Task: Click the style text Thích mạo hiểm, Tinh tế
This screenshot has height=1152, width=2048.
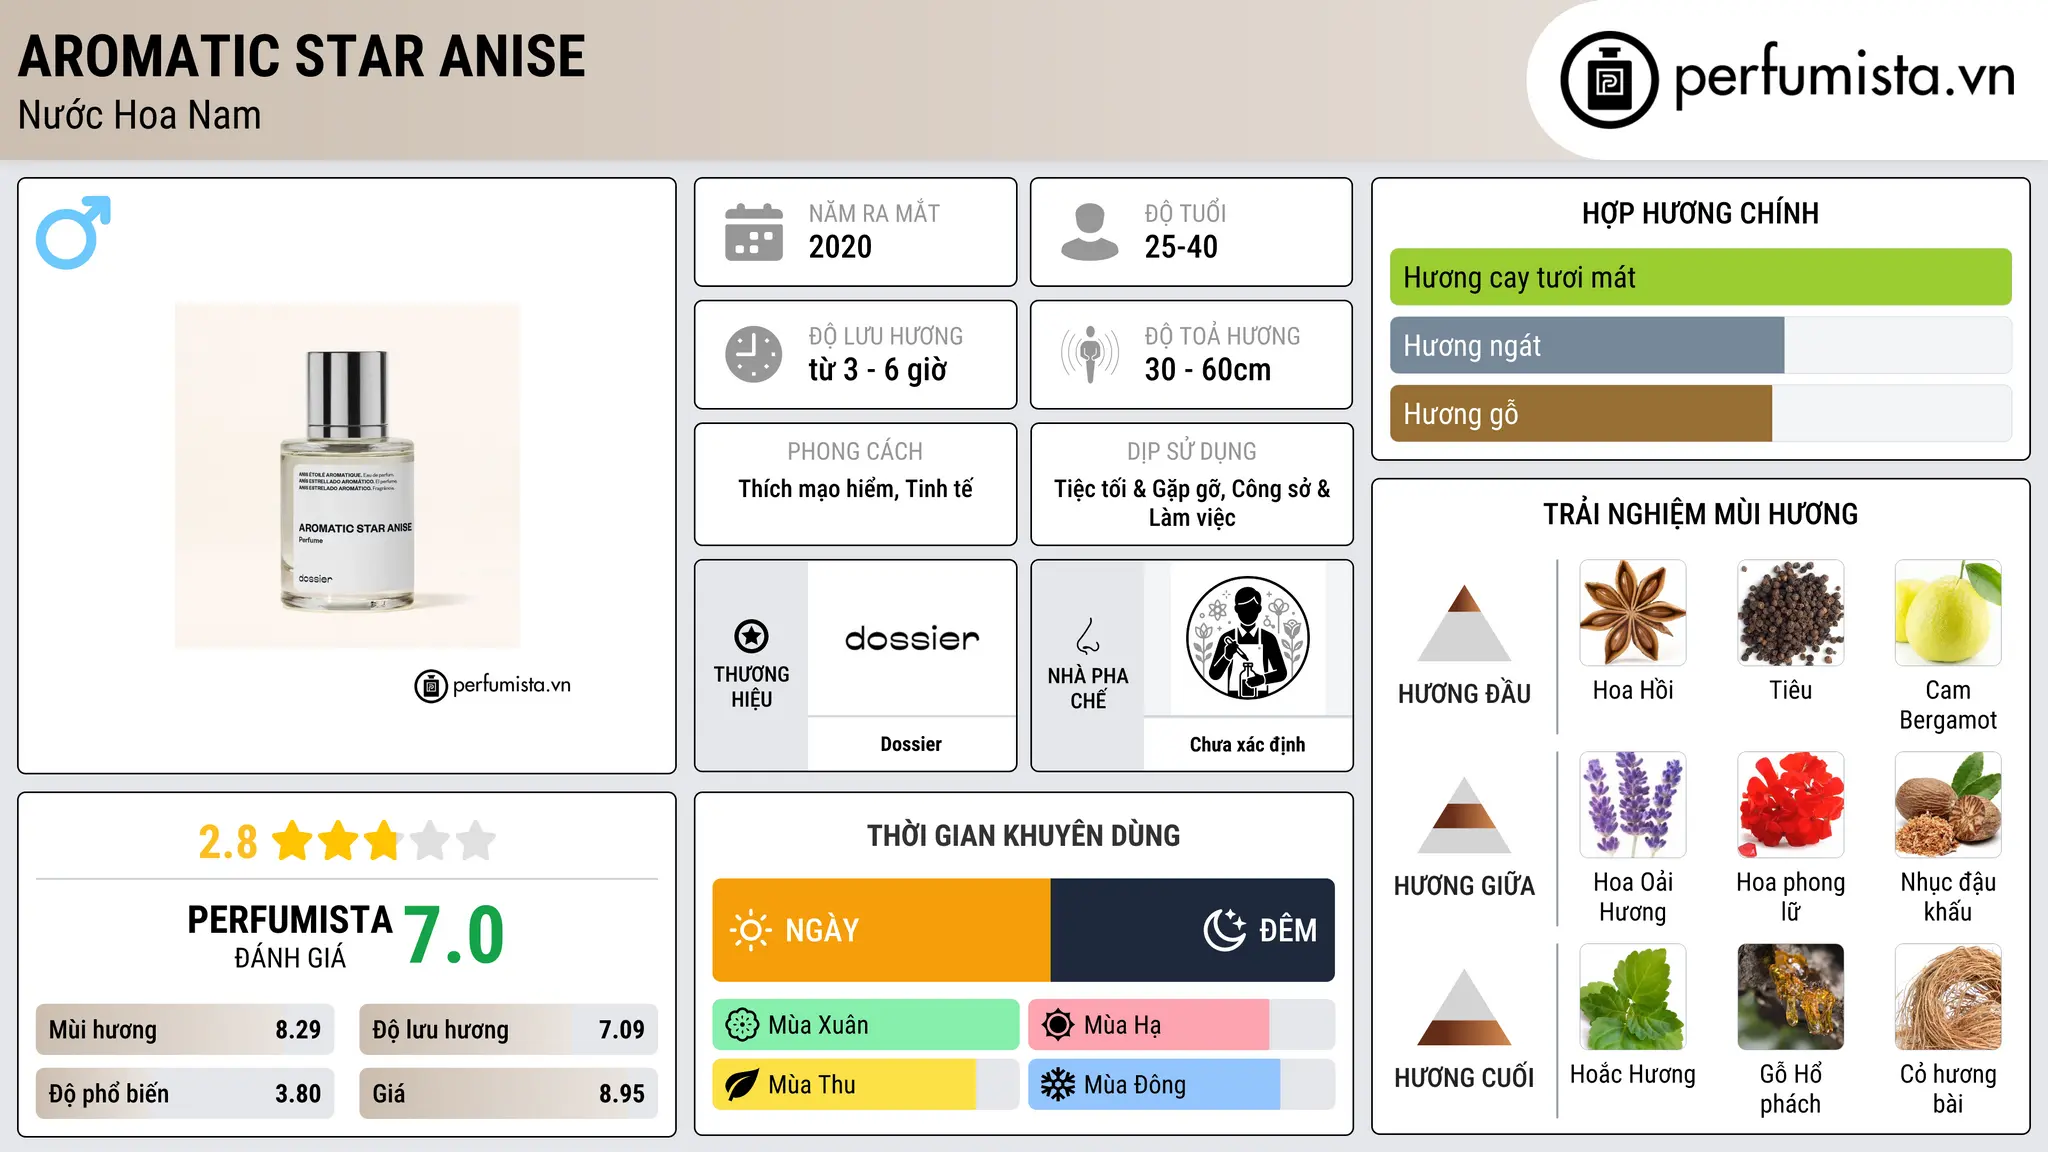Action: coord(855,489)
